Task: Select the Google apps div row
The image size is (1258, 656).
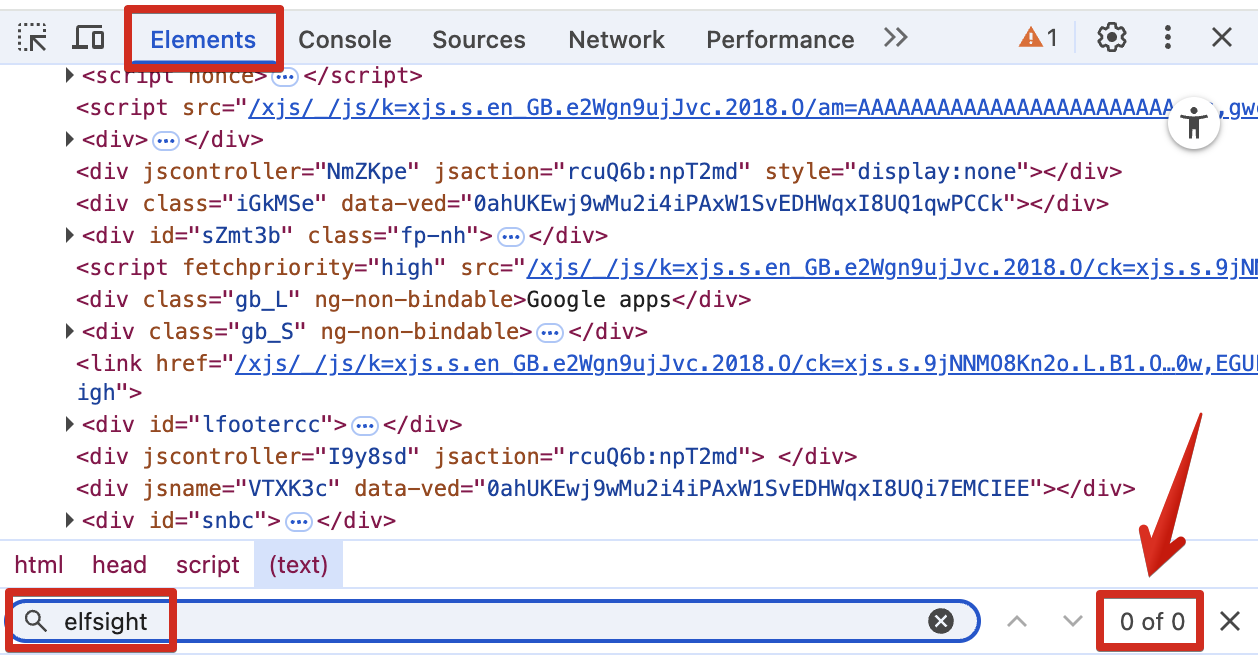Action: (x=413, y=300)
